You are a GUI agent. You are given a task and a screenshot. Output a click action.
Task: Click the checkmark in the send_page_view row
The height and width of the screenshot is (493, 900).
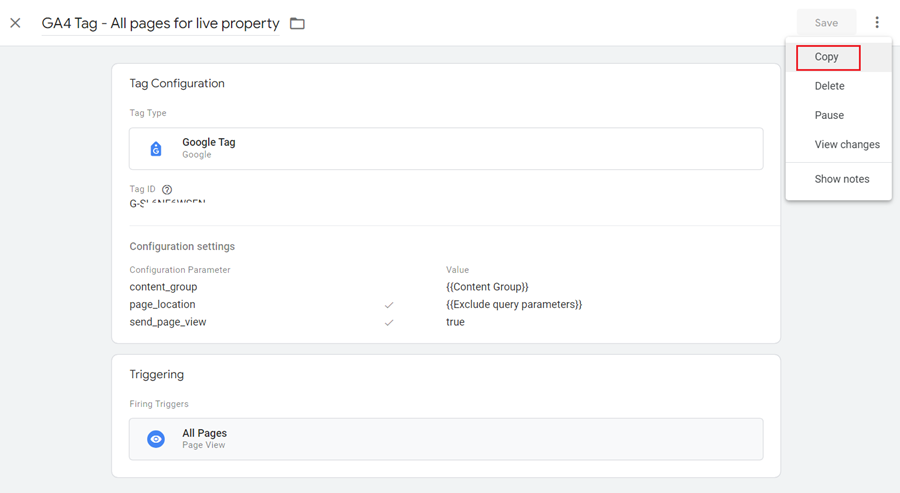389,323
